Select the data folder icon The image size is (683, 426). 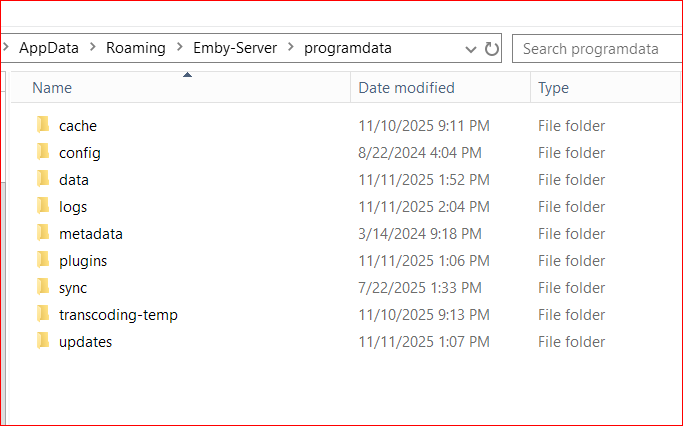click(42, 179)
